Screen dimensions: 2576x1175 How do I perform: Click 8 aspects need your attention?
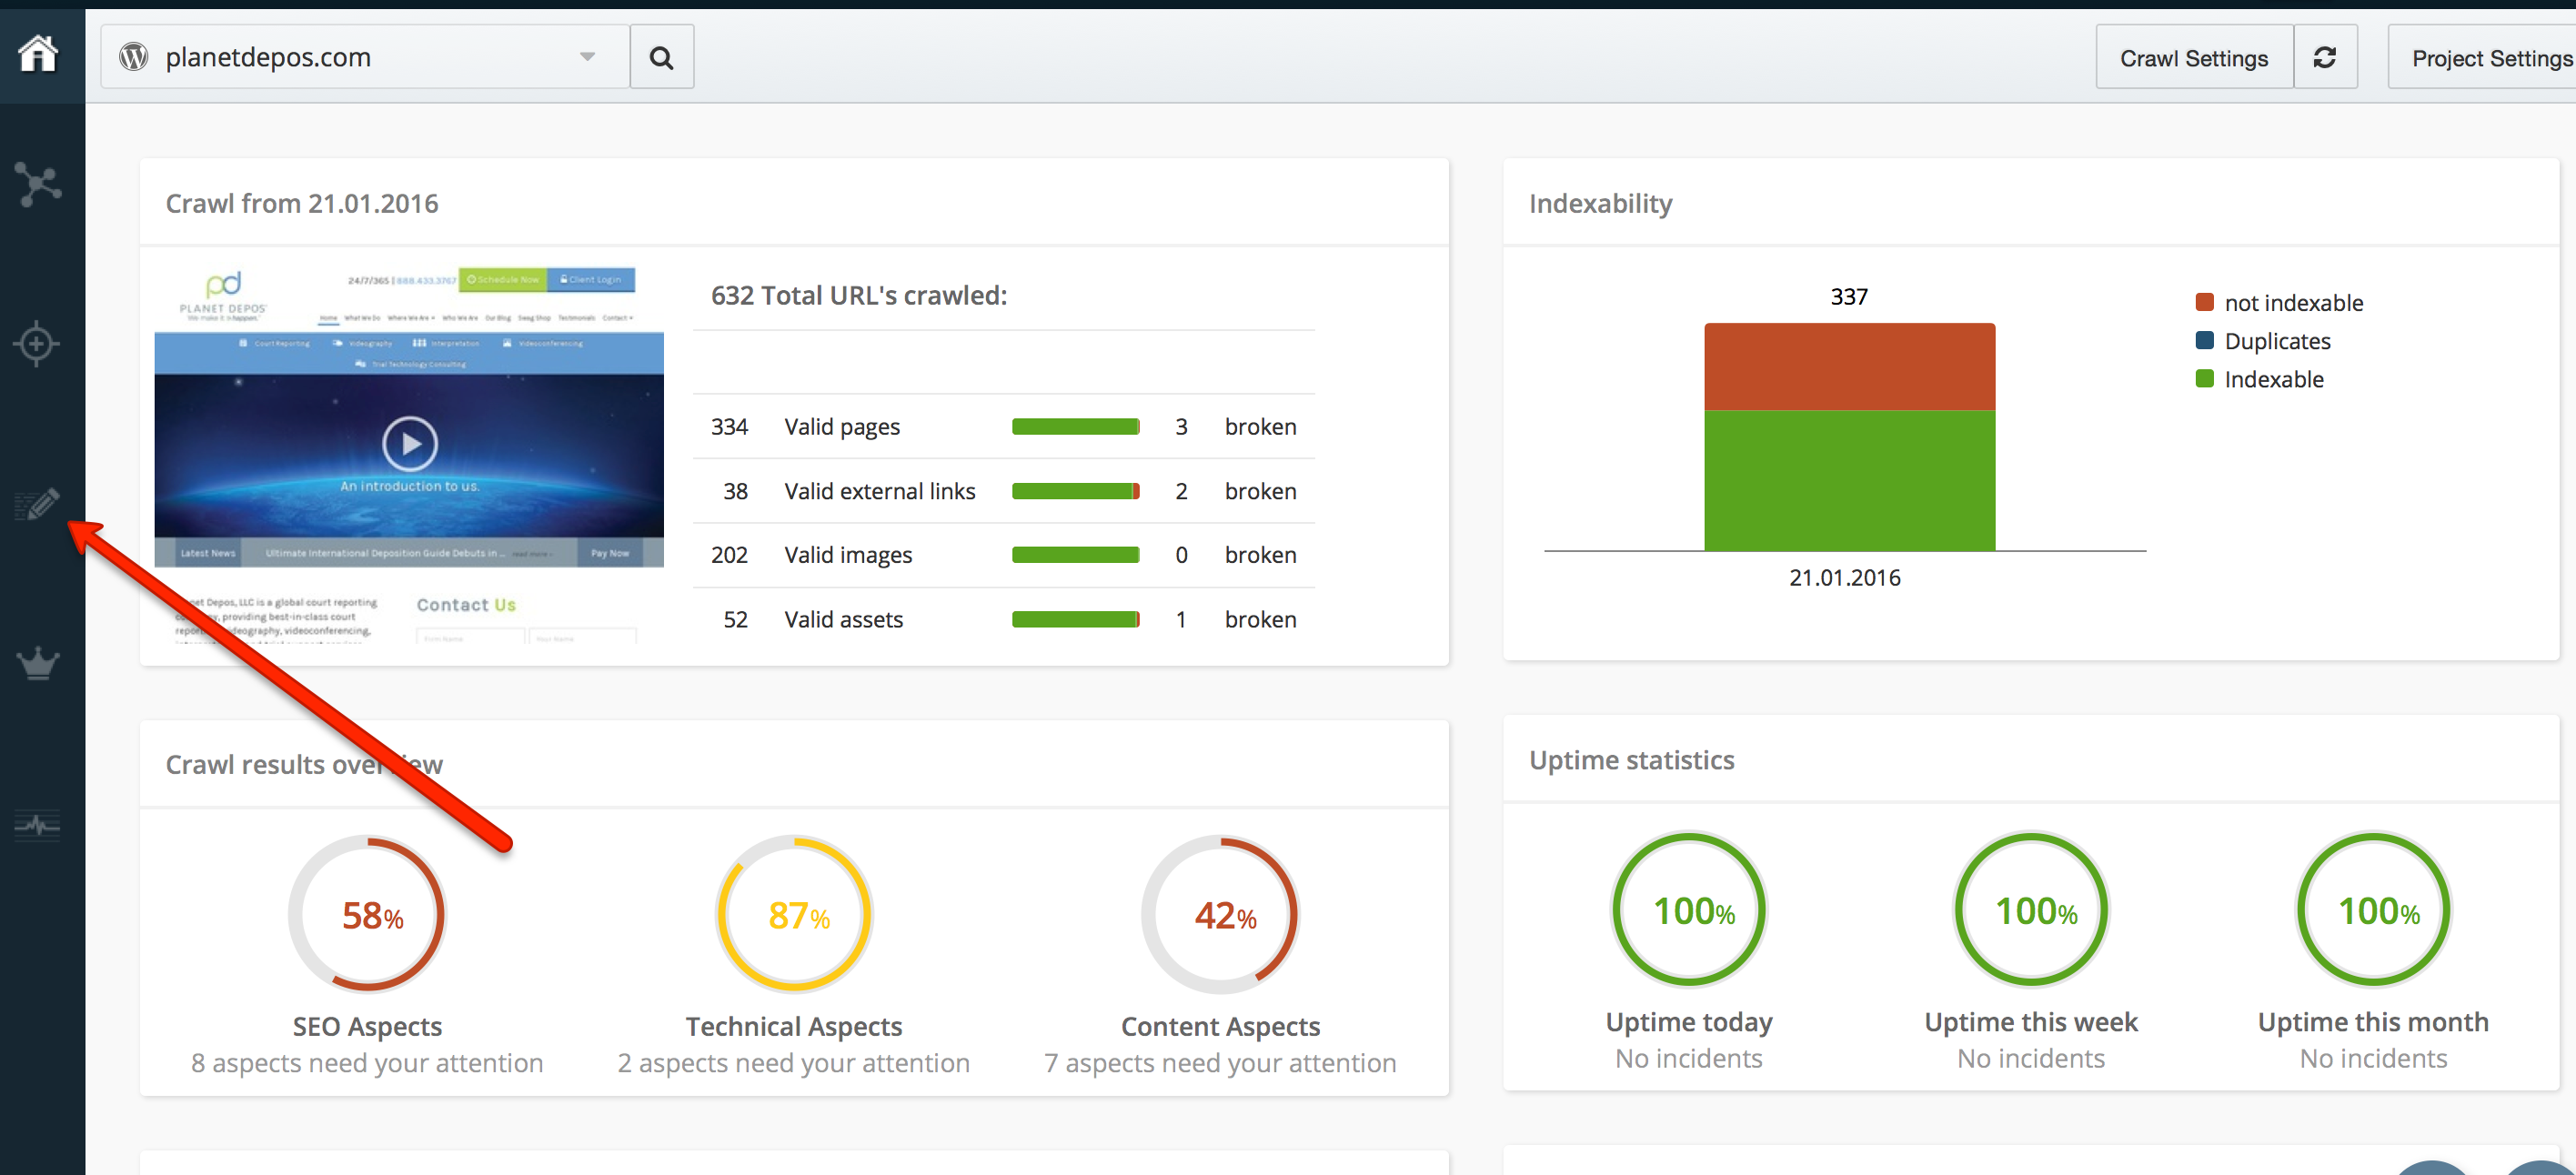pos(367,1063)
